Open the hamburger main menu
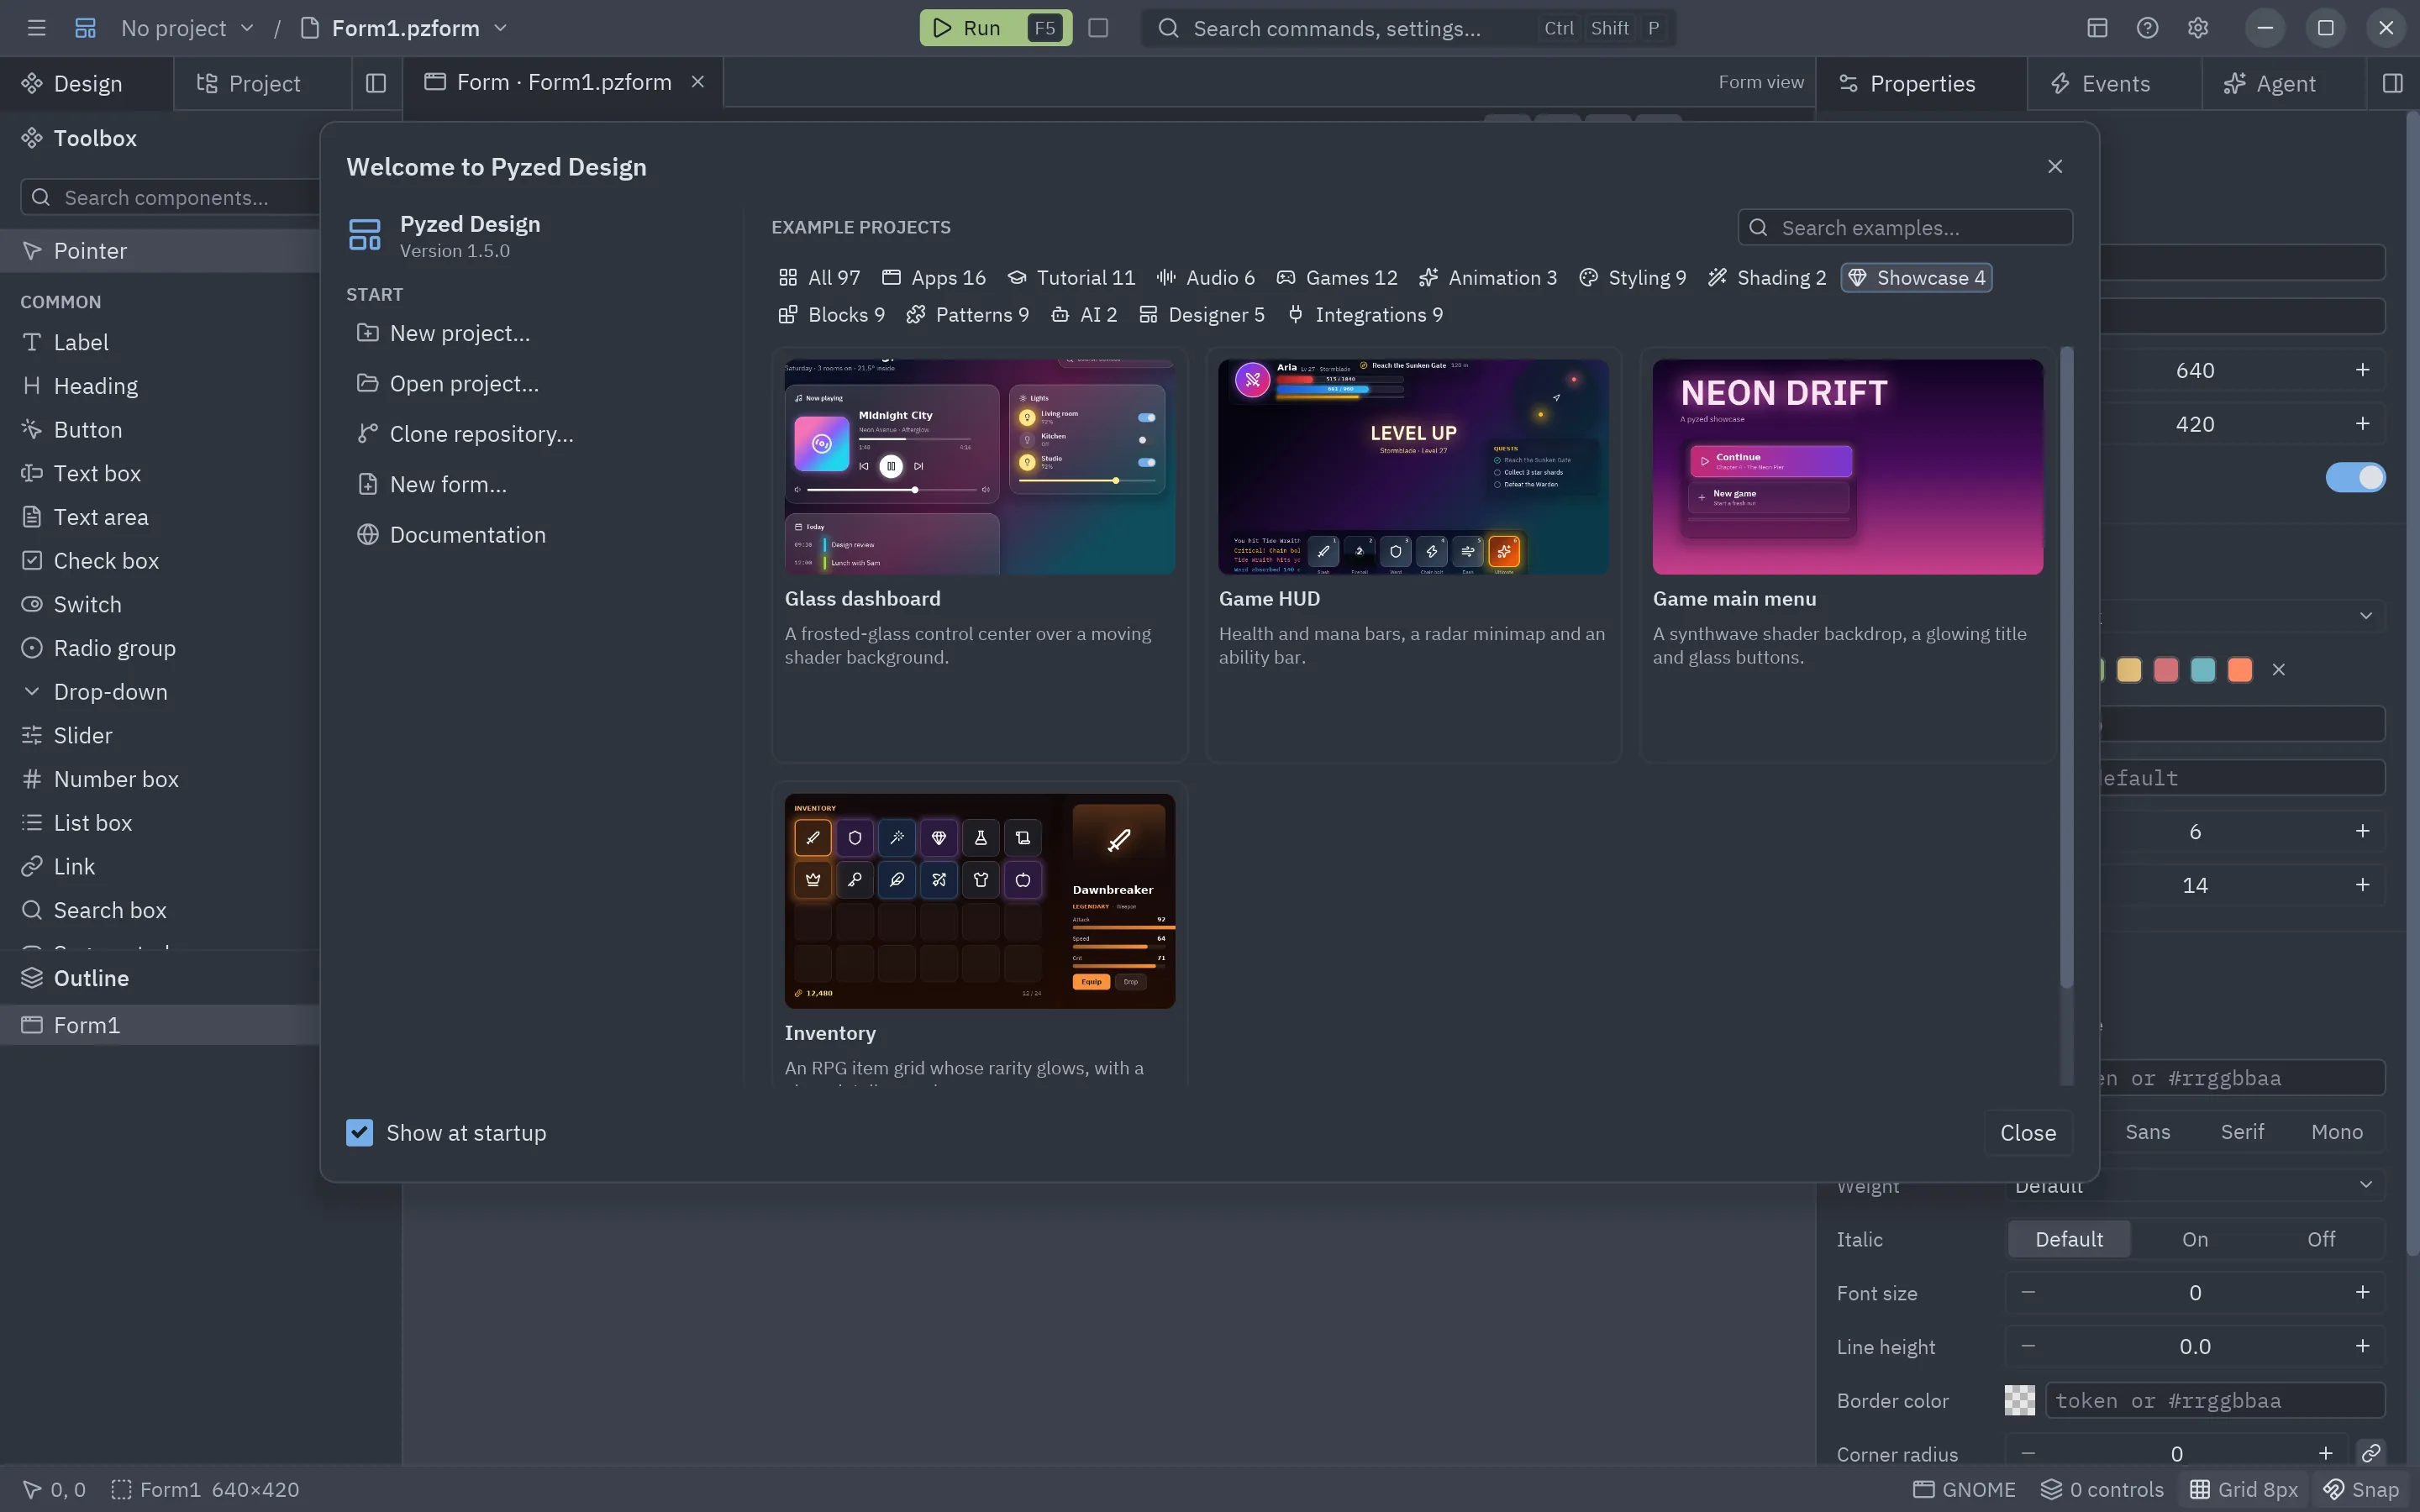This screenshot has height=1512, width=2420. pyautogui.click(x=37, y=28)
